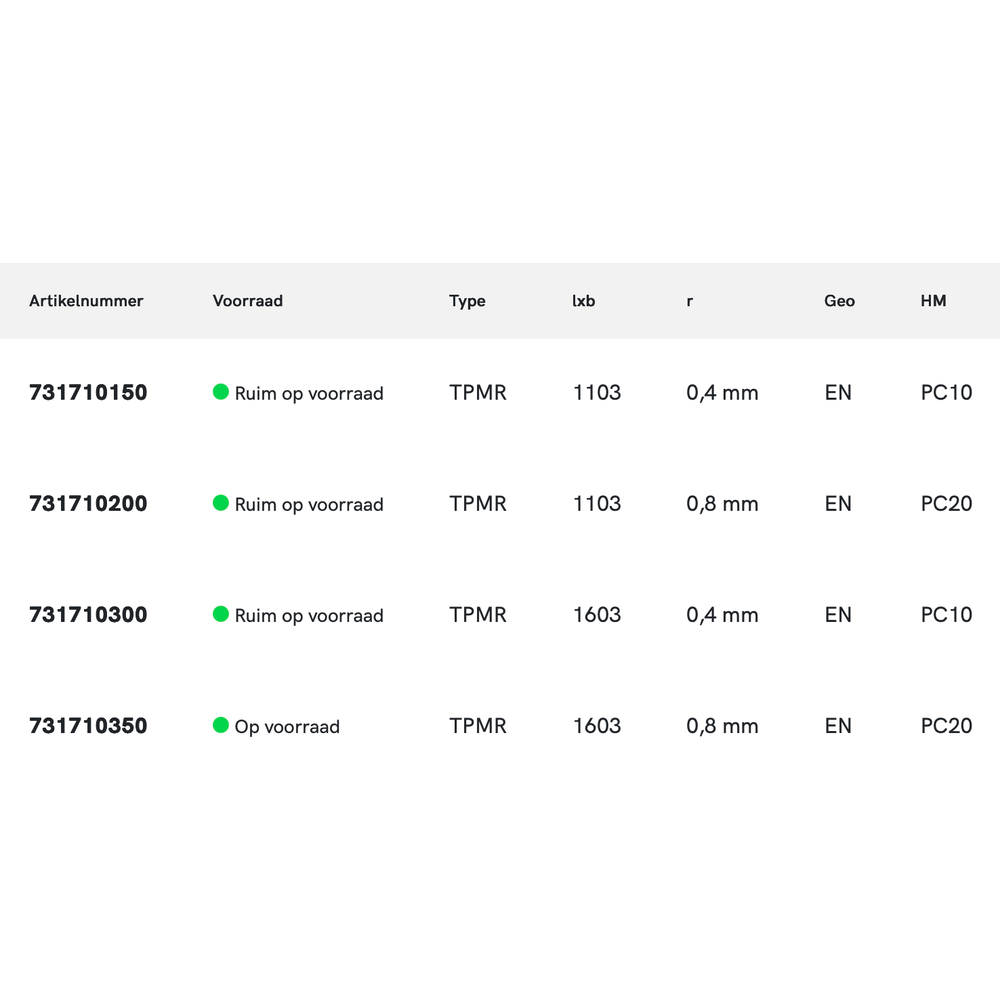This screenshot has height=1000, width=1000.
Task: Click the Voorraad column header
Action: 248,301
